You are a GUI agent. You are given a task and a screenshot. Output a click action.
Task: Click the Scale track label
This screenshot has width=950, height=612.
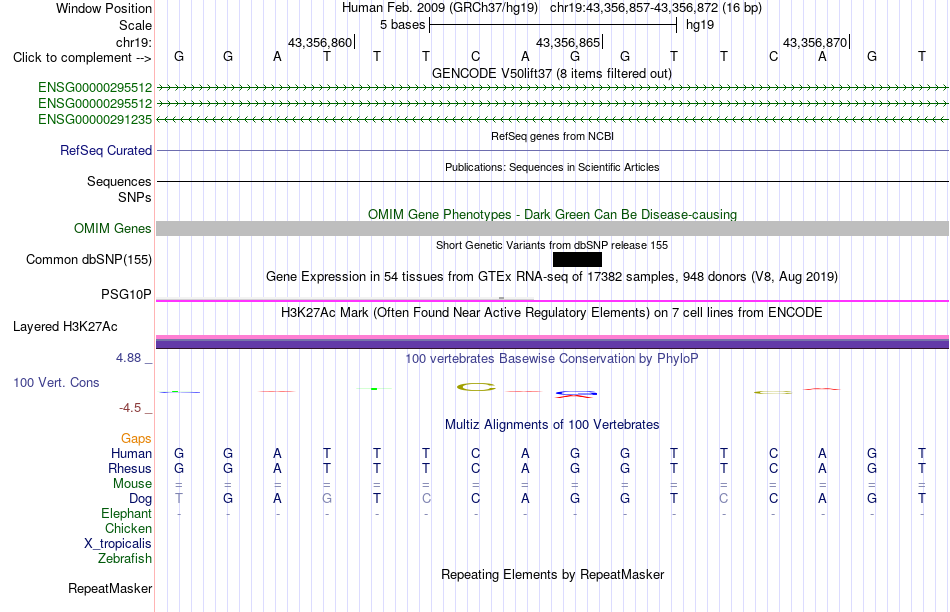135,25
